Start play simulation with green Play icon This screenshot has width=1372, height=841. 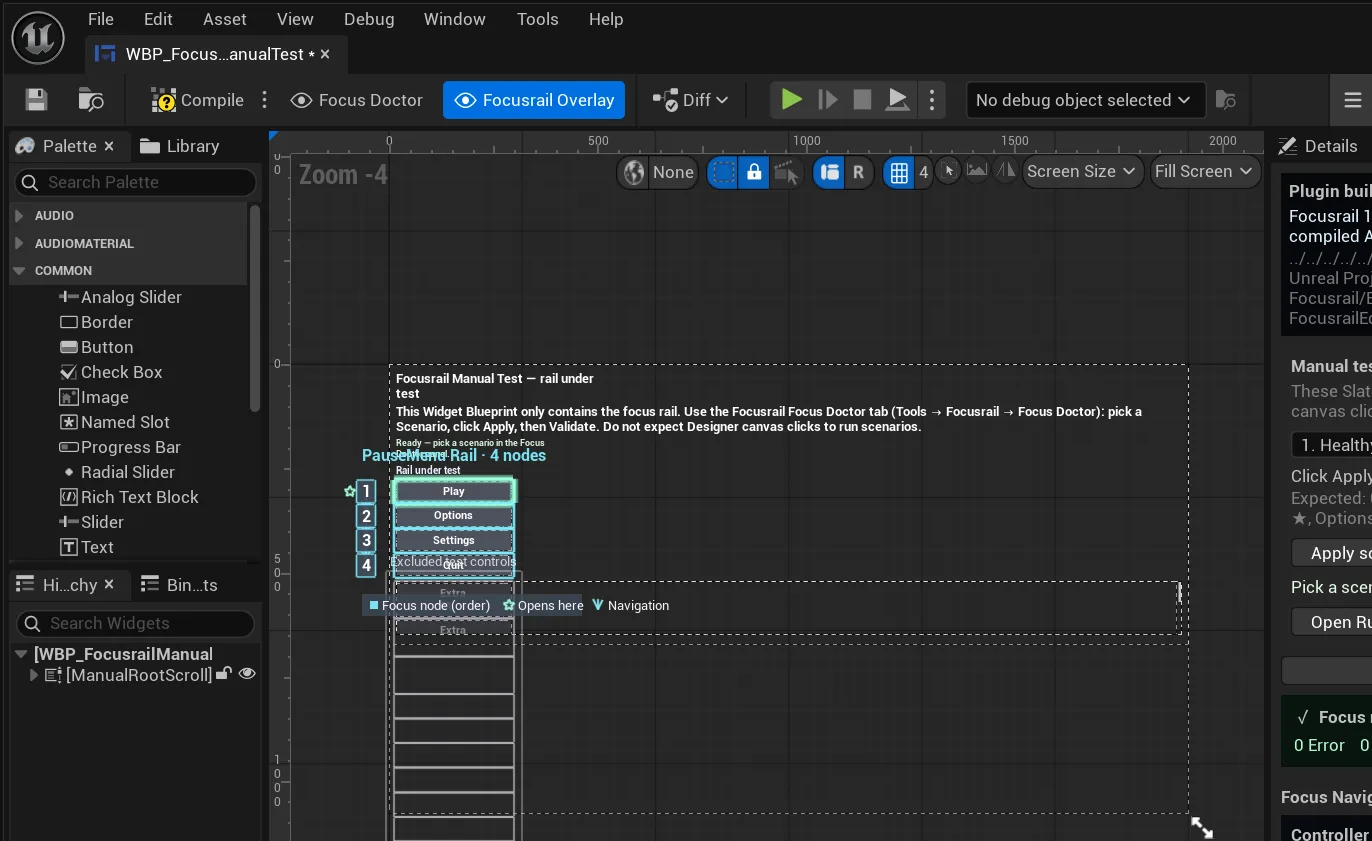(792, 99)
